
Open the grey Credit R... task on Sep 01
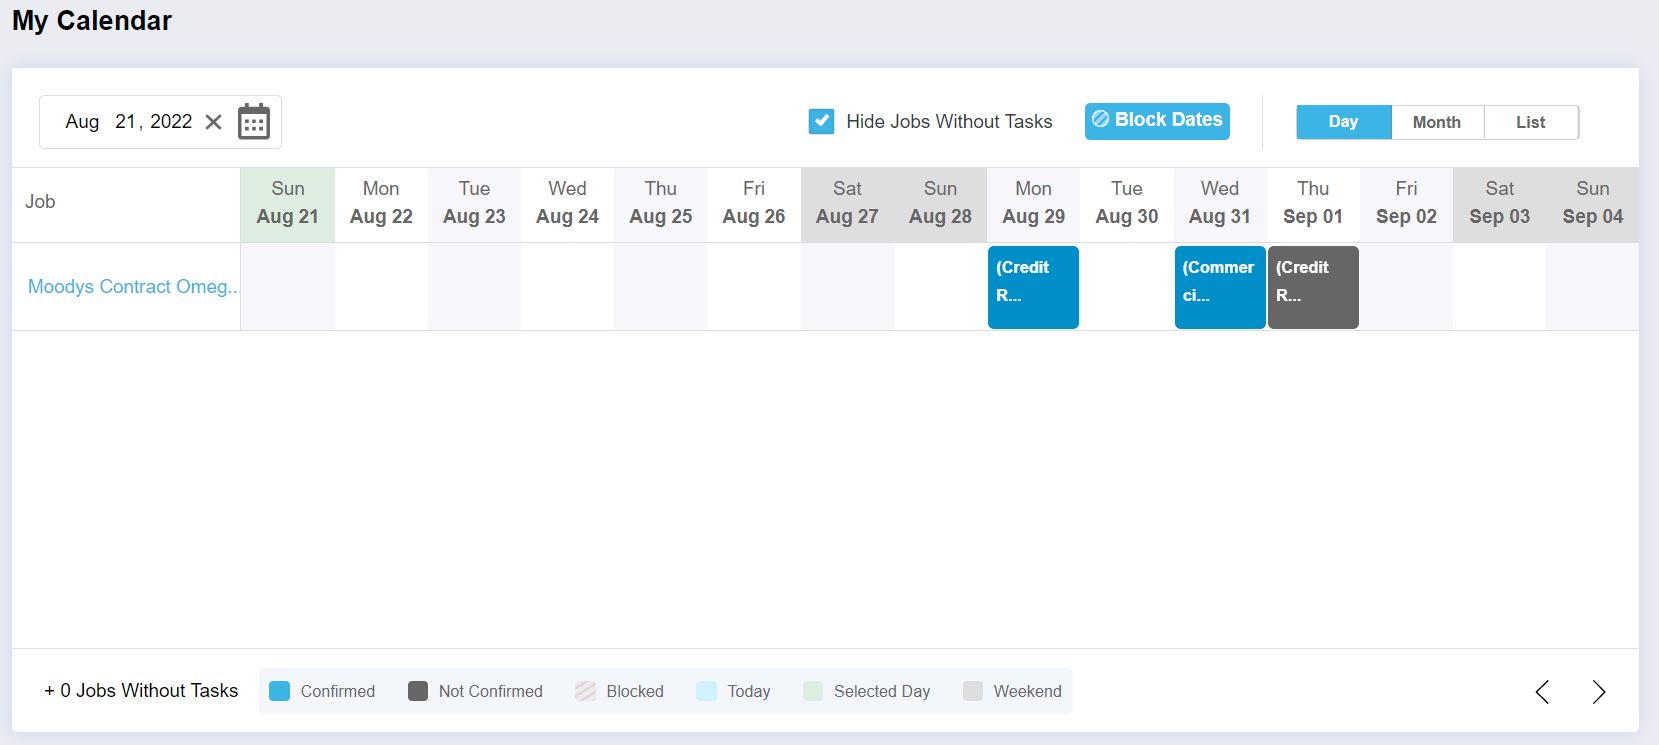[x=1313, y=287]
